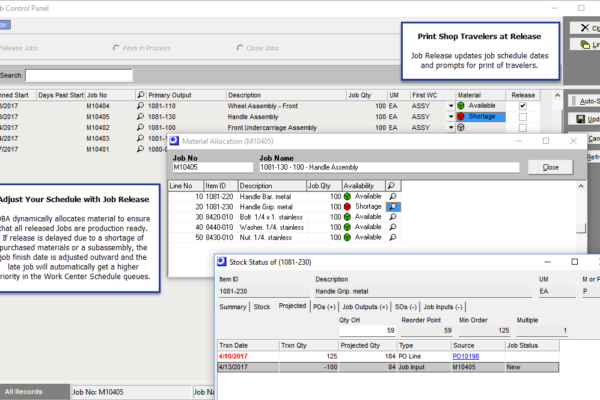Open PO10198 source link
Viewport: 600px width, 400px height.
(466, 356)
